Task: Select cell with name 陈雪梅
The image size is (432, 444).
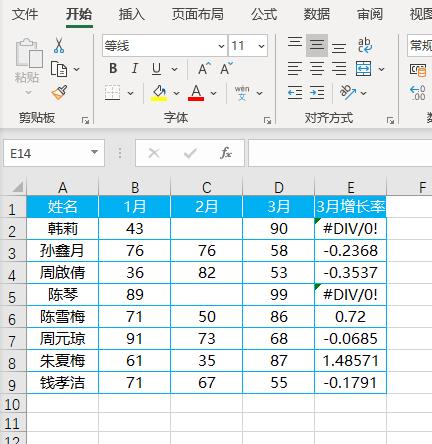Action: click(x=63, y=317)
